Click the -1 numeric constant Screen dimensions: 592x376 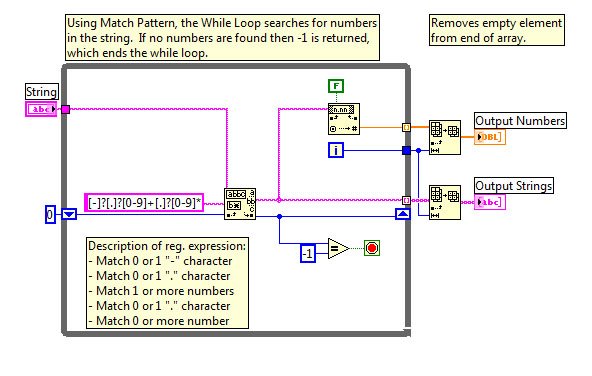point(308,253)
